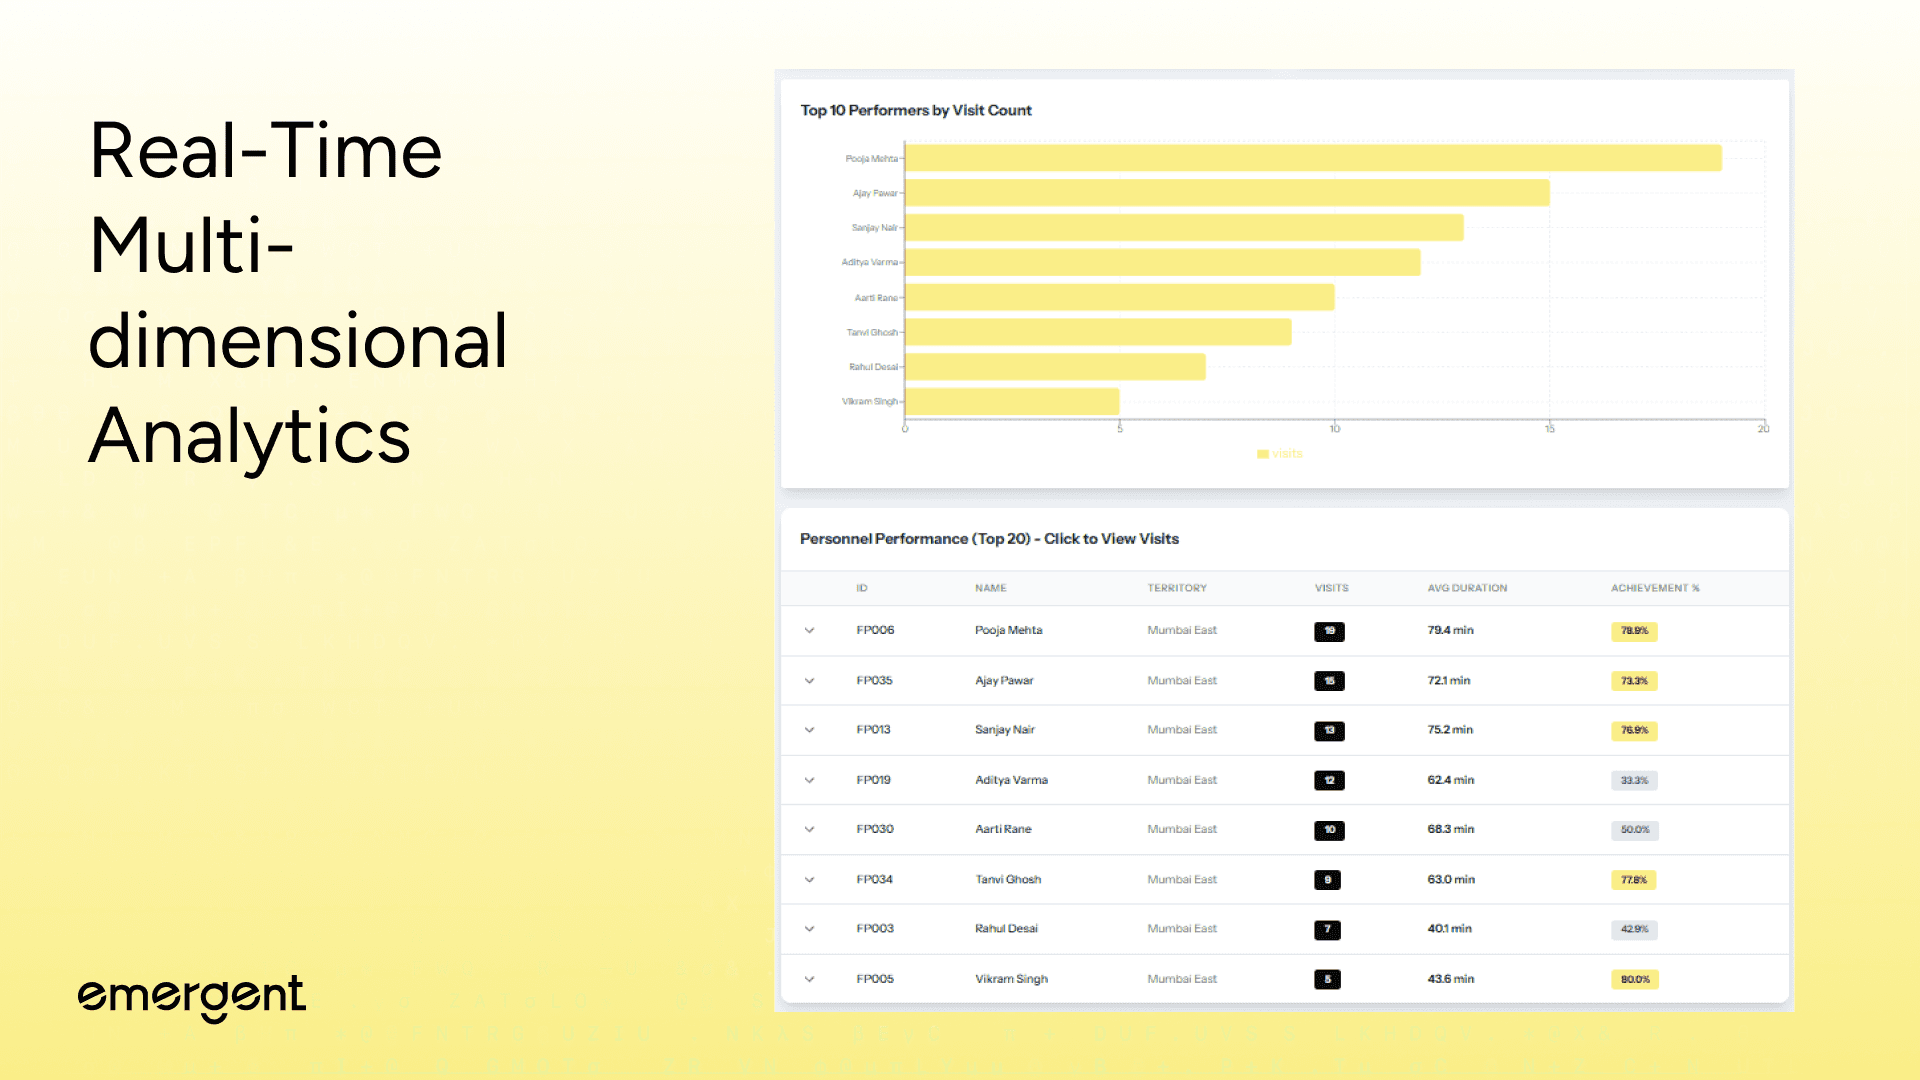This screenshot has height=1080, width=1920.
Task: Click Vikram Singh's bar in chart
Action: 1011,402
